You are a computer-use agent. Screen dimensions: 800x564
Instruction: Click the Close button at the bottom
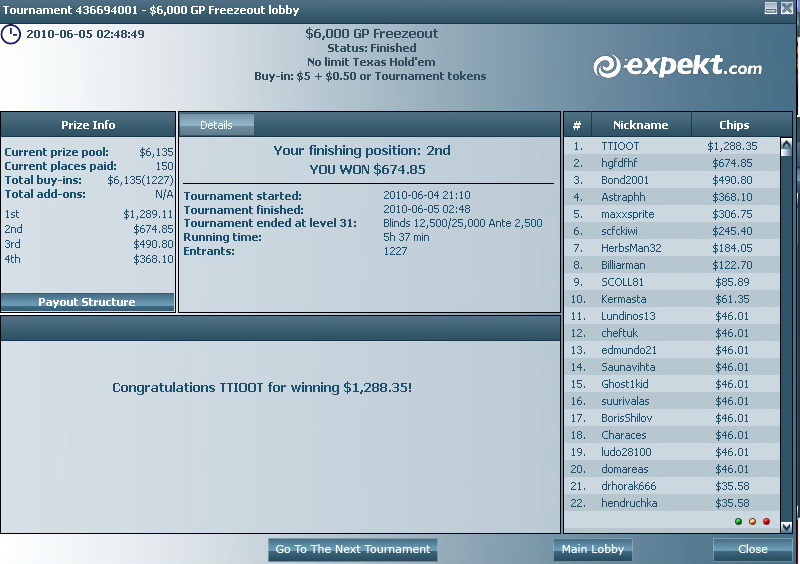[753, 549]
